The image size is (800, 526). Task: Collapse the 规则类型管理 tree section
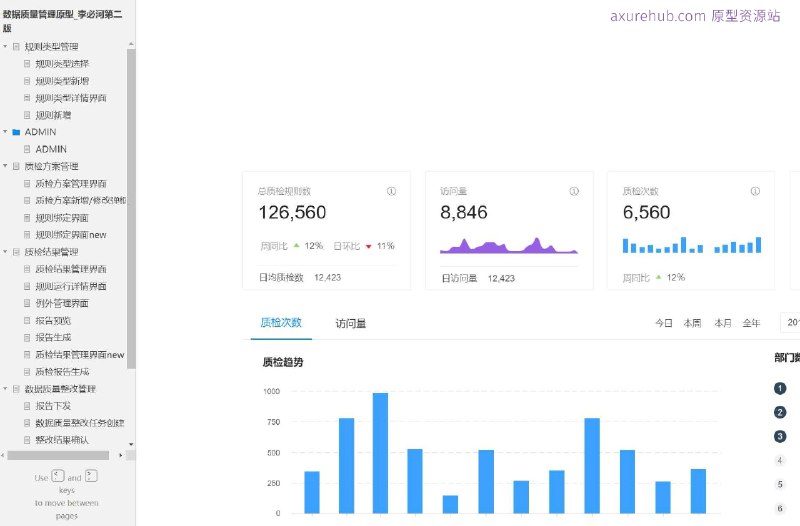point(5,47)
